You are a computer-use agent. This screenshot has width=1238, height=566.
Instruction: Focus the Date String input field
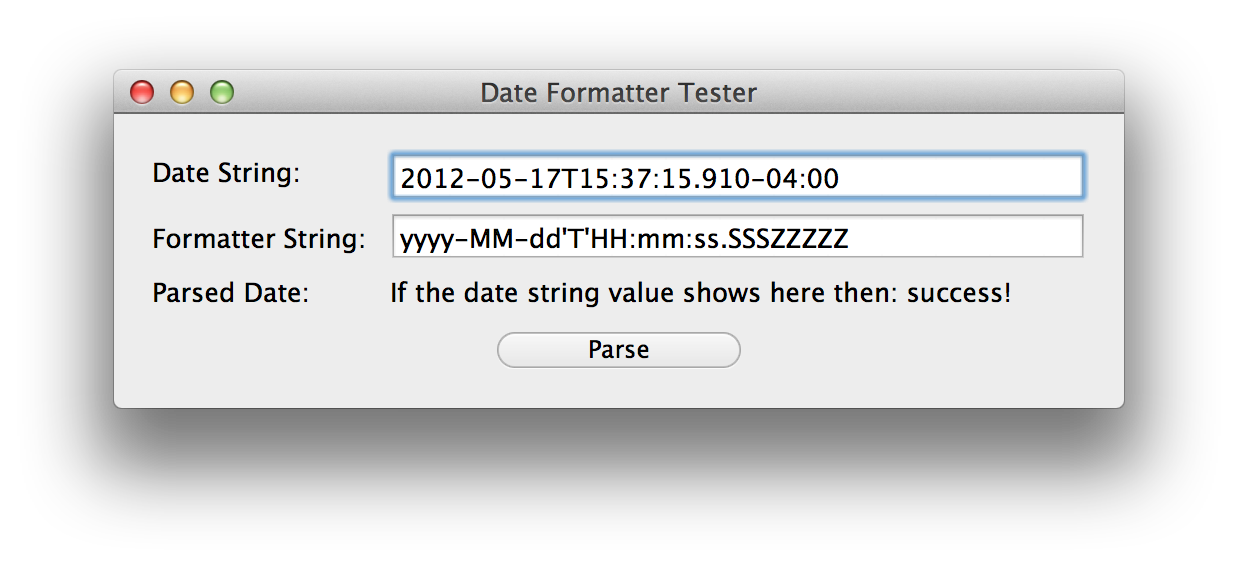click(x=736, y=178)
